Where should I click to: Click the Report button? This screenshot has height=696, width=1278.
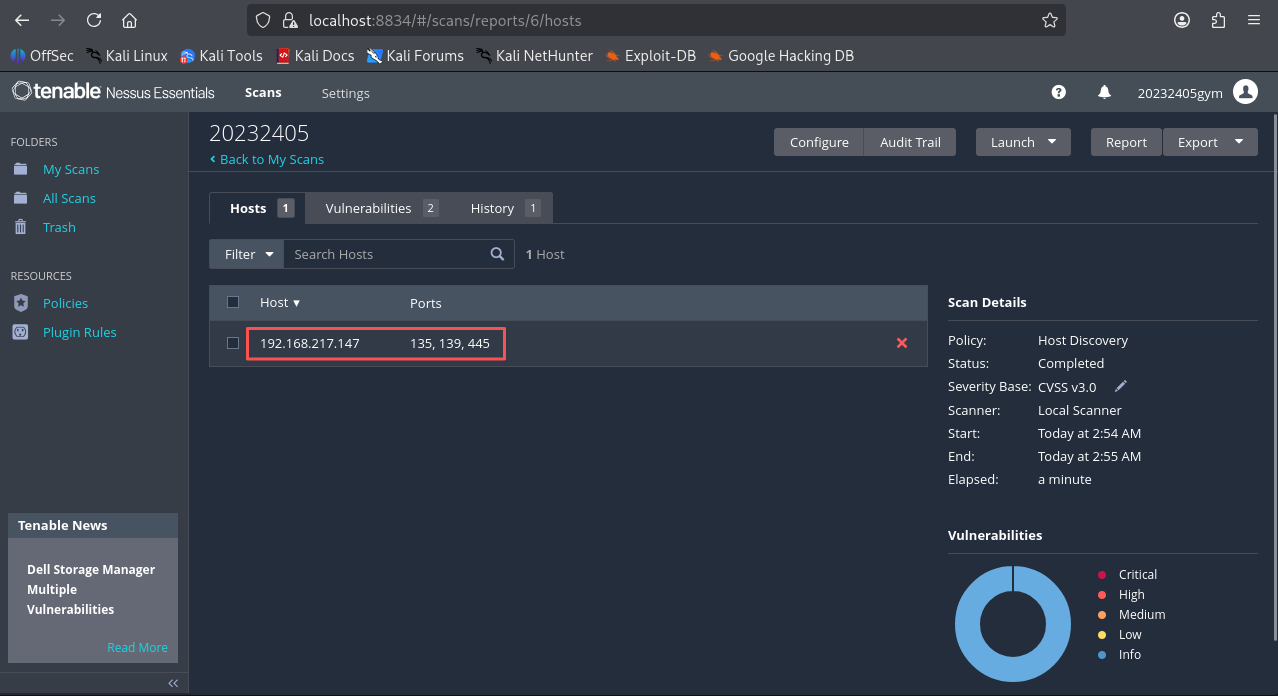1126,142
